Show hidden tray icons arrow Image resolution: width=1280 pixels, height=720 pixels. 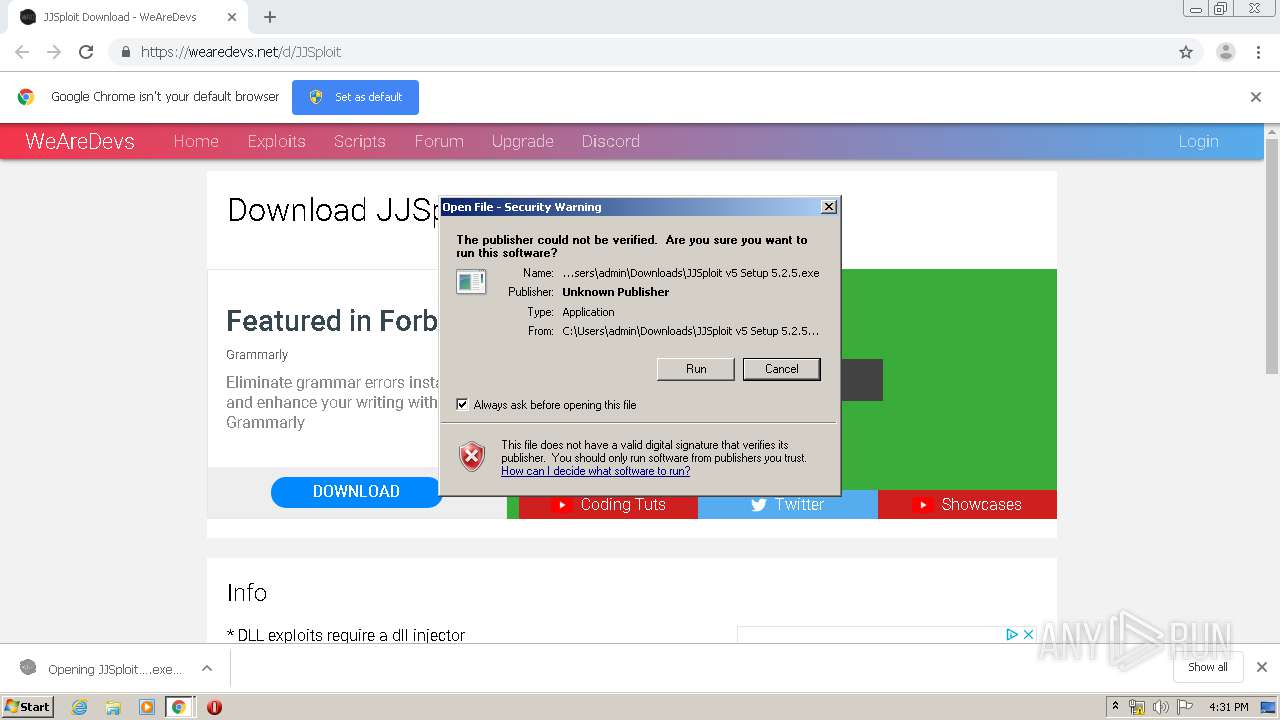pyautogui.click(x=1115, y=707)
